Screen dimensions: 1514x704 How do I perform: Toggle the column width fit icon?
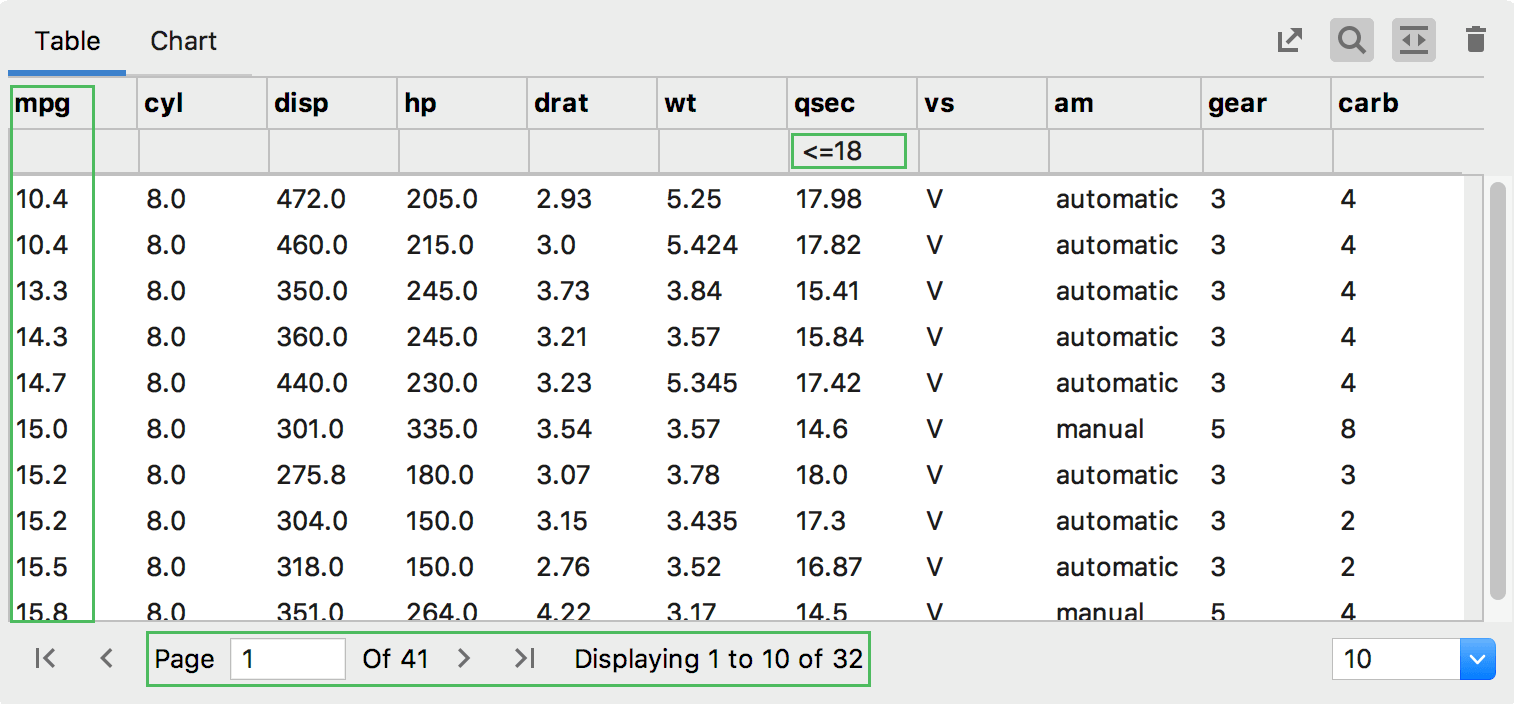click(1413, 41)
